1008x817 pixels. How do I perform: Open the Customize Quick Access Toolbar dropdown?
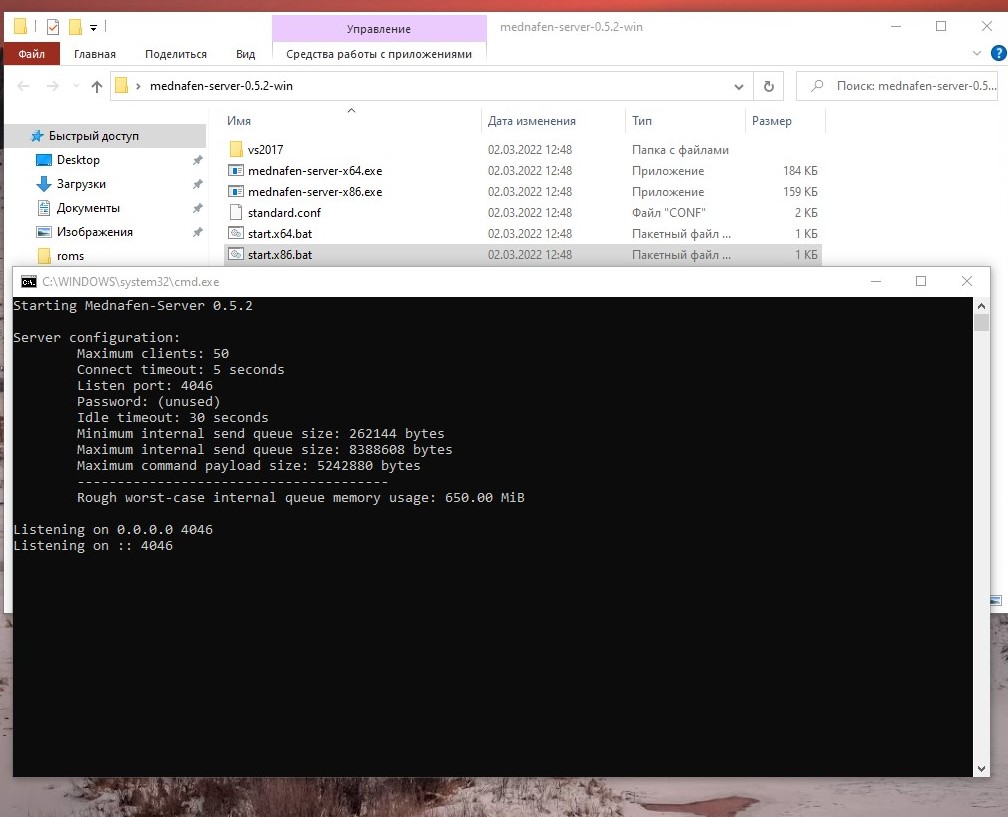point(93,27)
